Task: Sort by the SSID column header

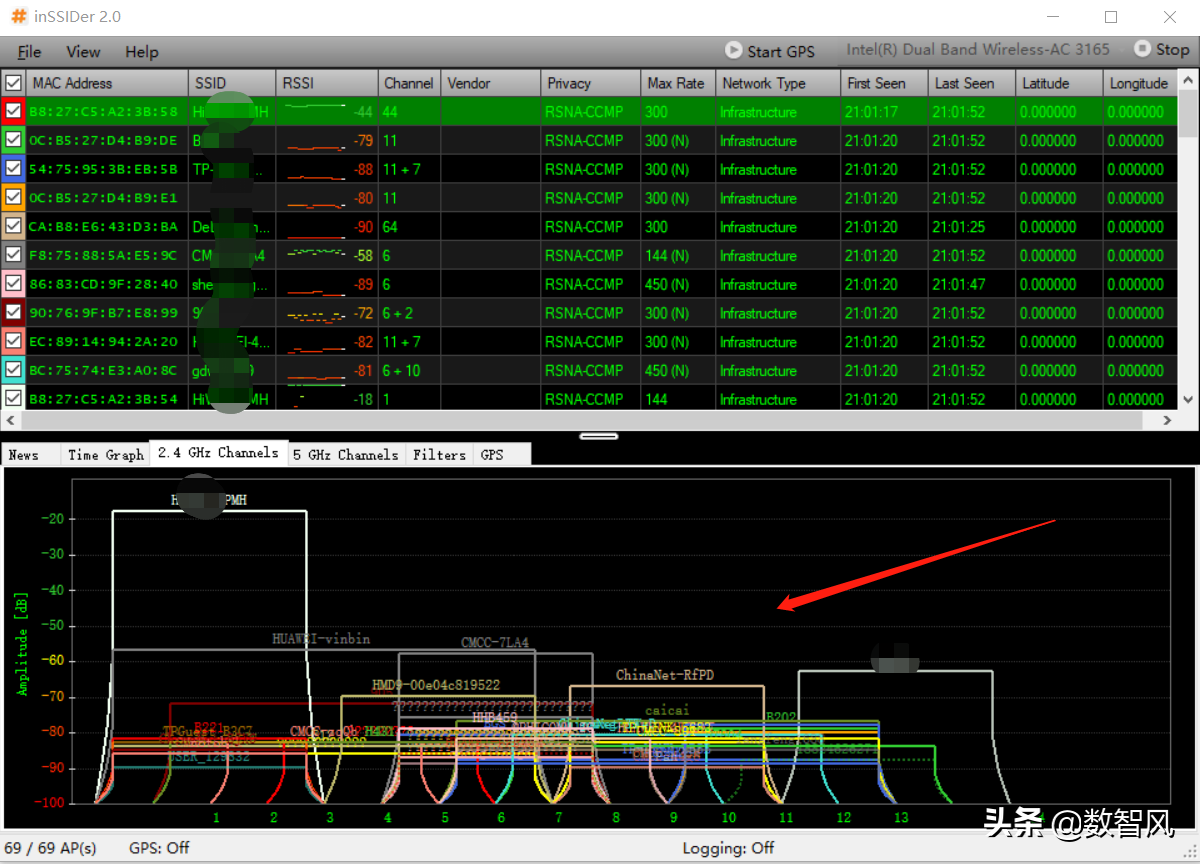Action: pos(232,83)
